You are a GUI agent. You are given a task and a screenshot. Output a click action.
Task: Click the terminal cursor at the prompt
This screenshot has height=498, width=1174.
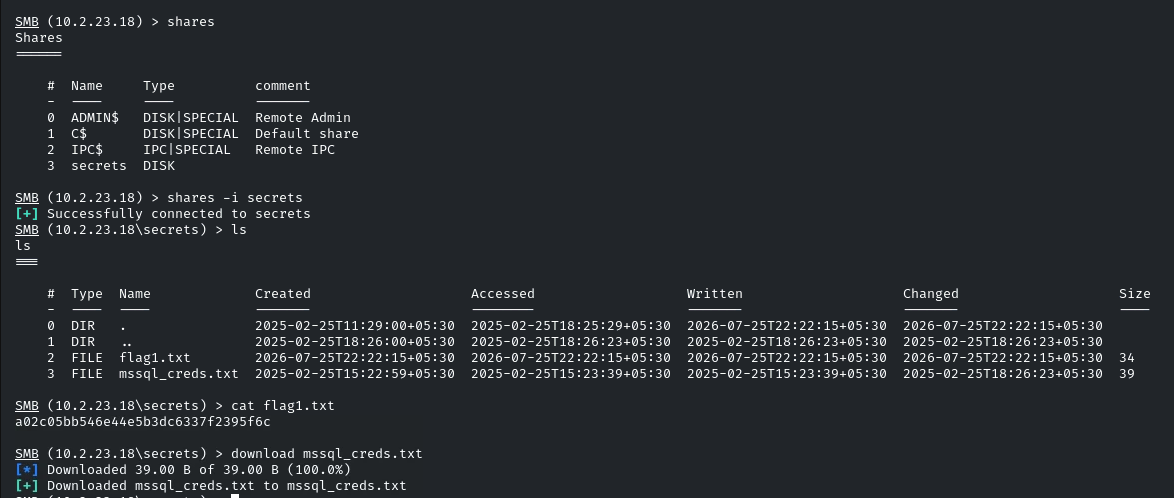coord(235,496)
